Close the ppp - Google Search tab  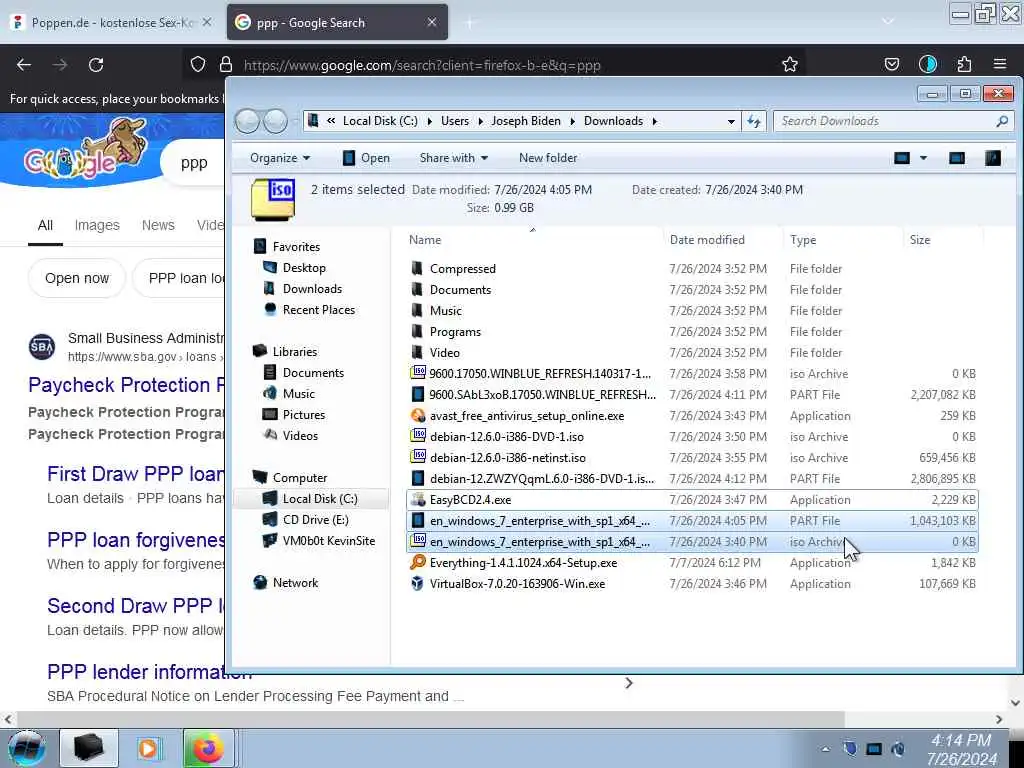432,22
